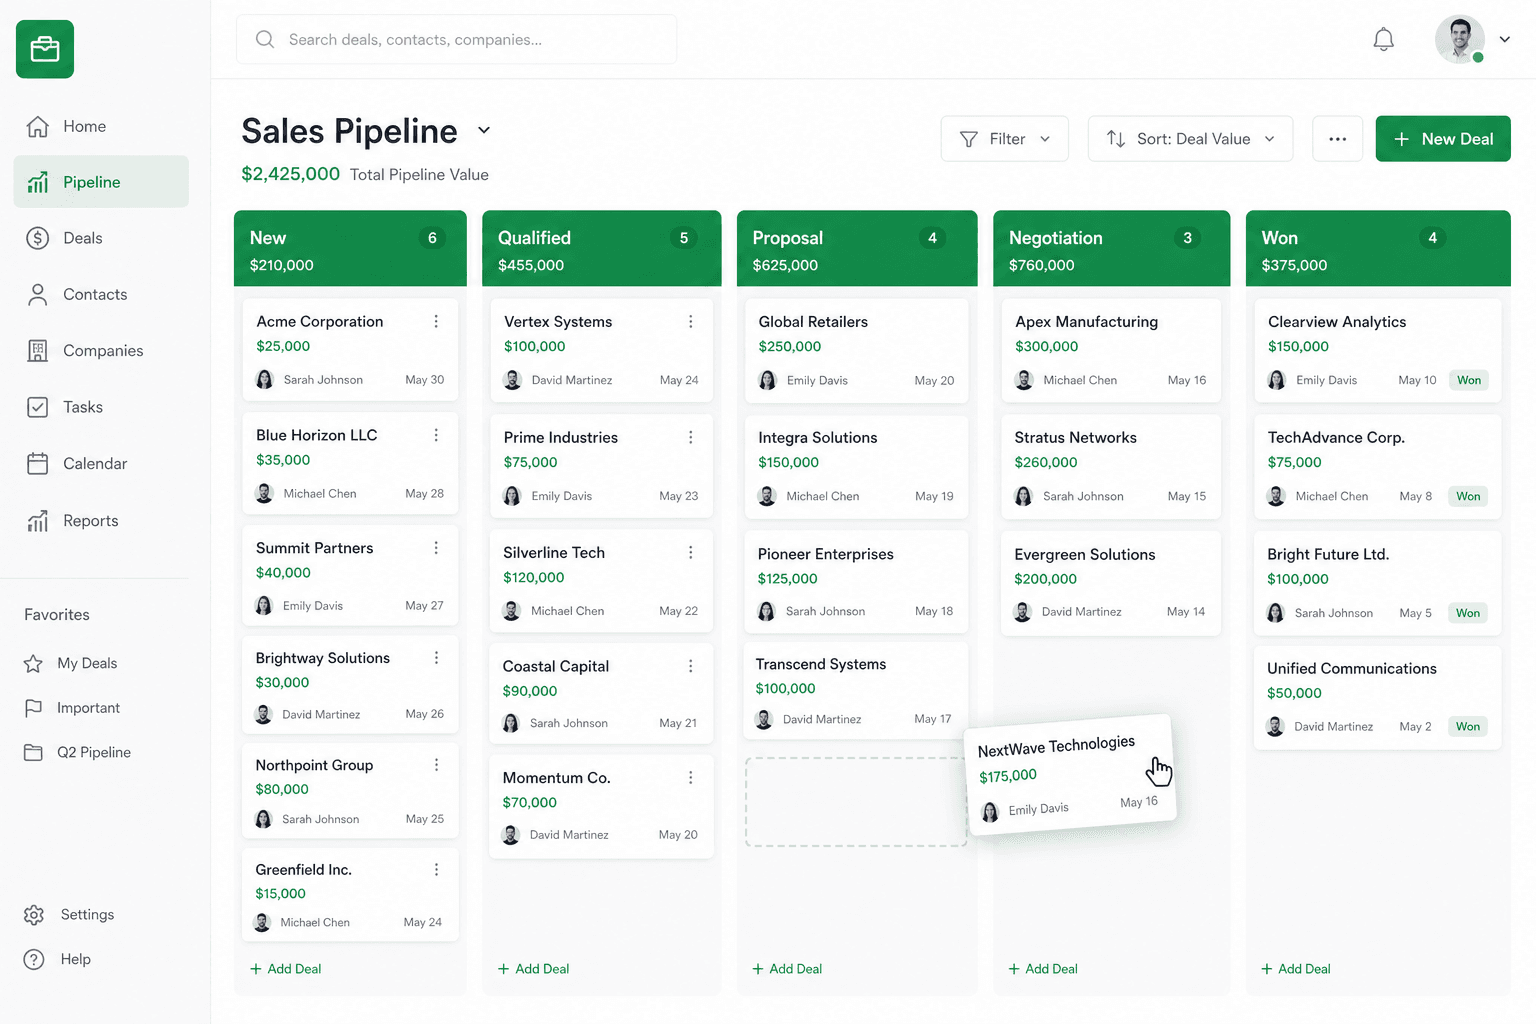Click the search magnifier icon
Viewport: 1536px width, 1024px height.
click(265, 39)
